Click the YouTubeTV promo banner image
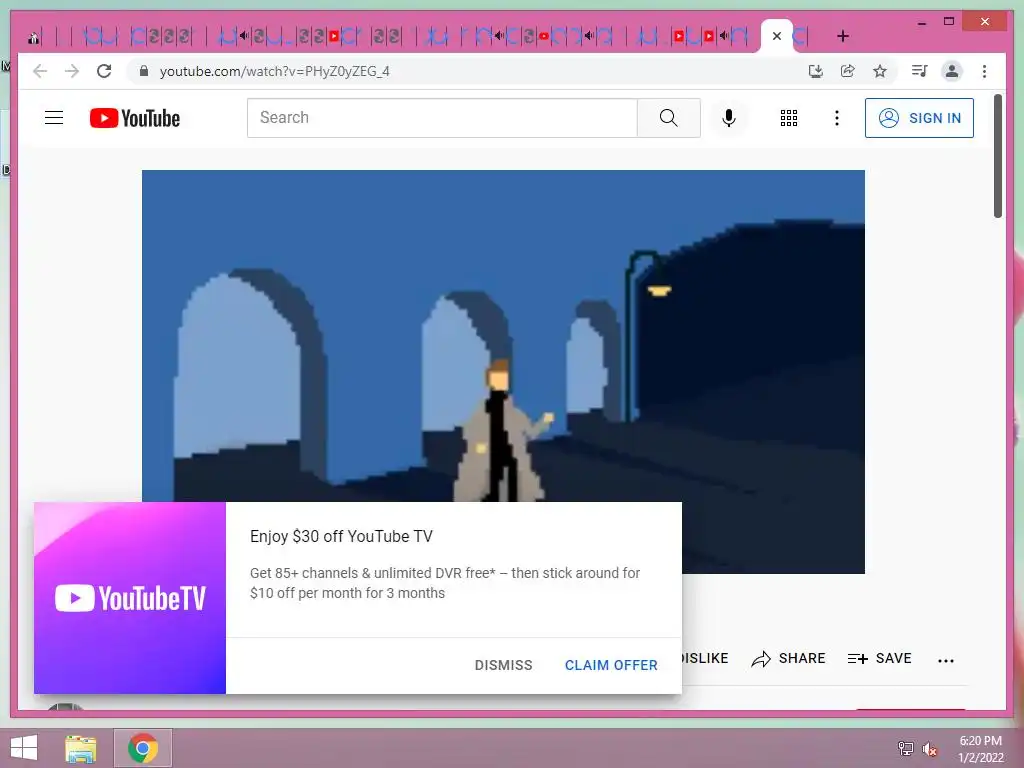This screenshot has height=768, width=1024. tap(130, 598)
